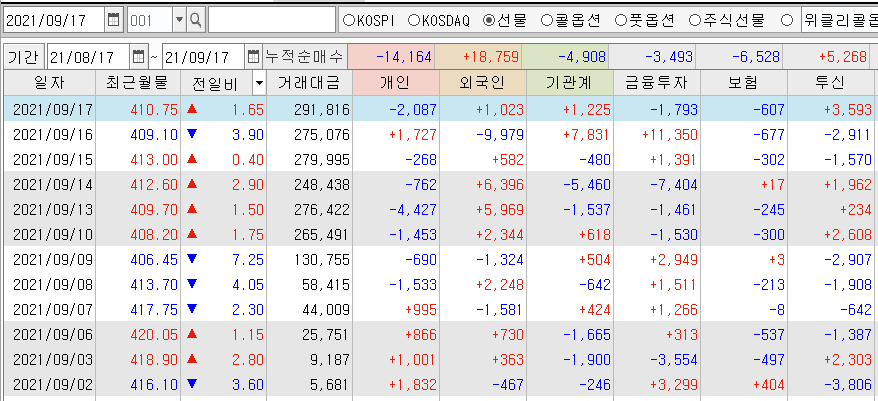This screenshot has width=878, height=401.
Task: Click cumulative 기관계 value -4,908
Action: 565,57
